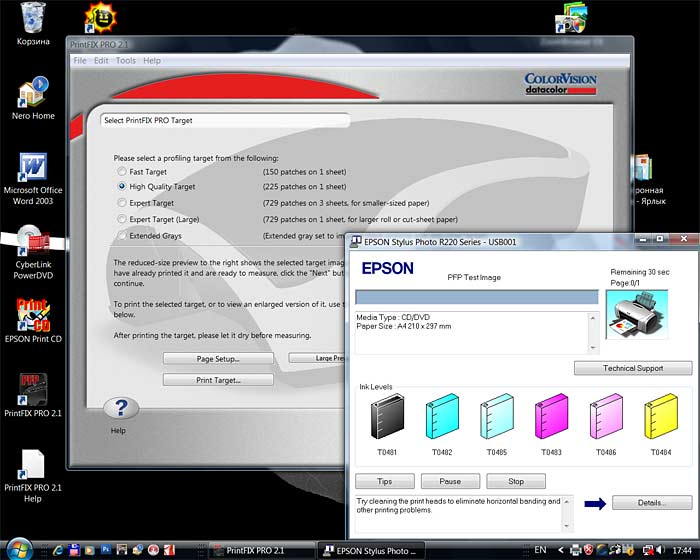Click the red shield security tray icon

click(x=588, y=550)
